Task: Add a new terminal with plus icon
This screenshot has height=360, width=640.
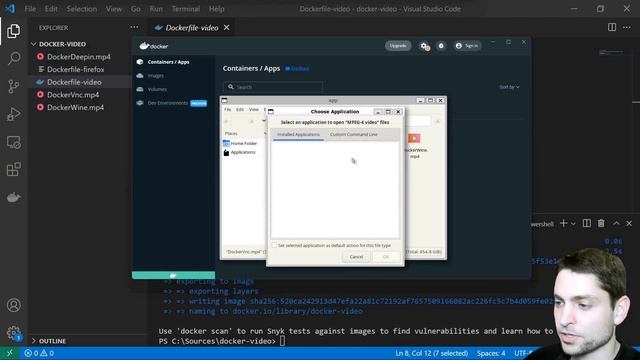Action: pos(564,223)
